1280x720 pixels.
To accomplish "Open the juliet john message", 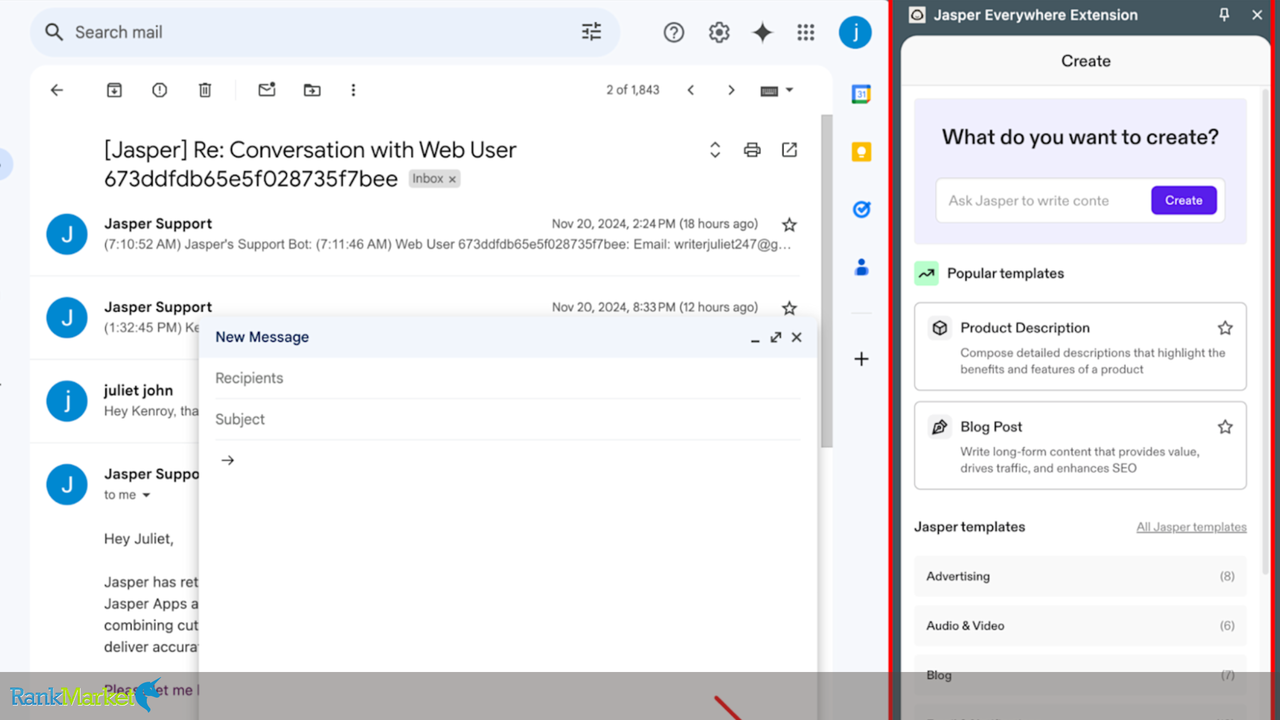I will point(115,400).
